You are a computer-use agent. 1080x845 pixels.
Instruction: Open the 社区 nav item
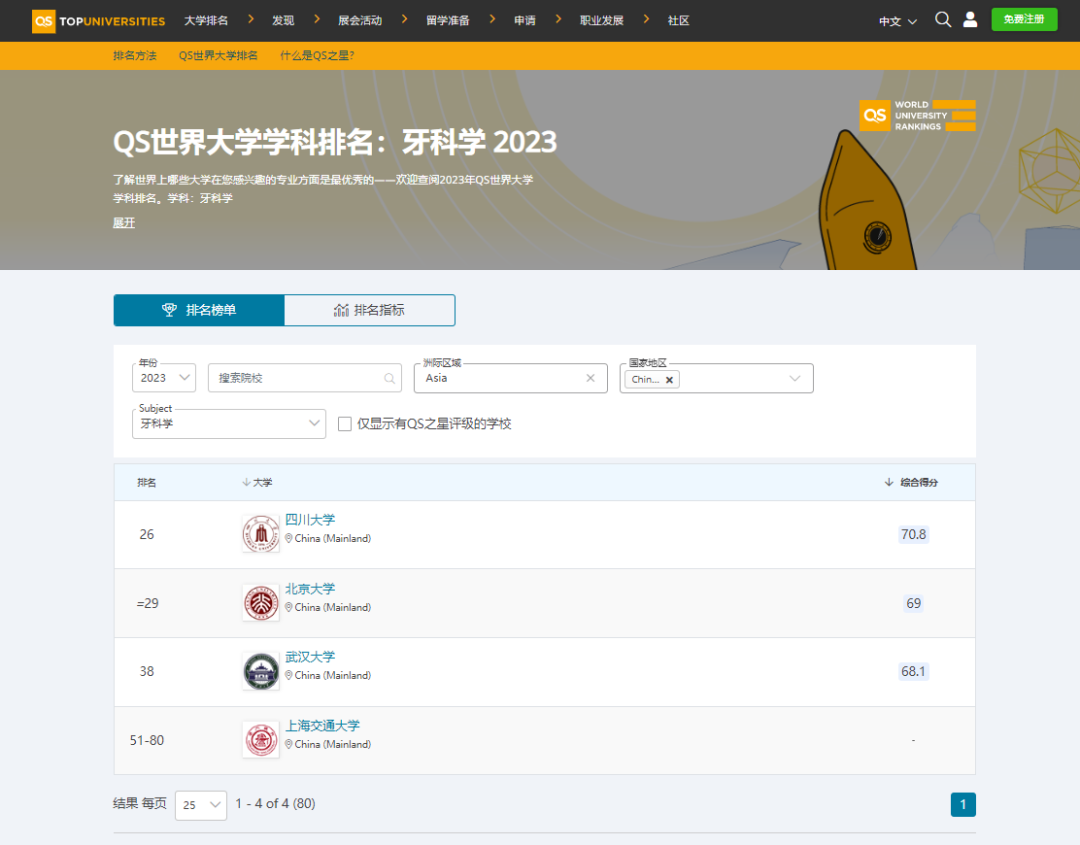[x=678, y=21]
